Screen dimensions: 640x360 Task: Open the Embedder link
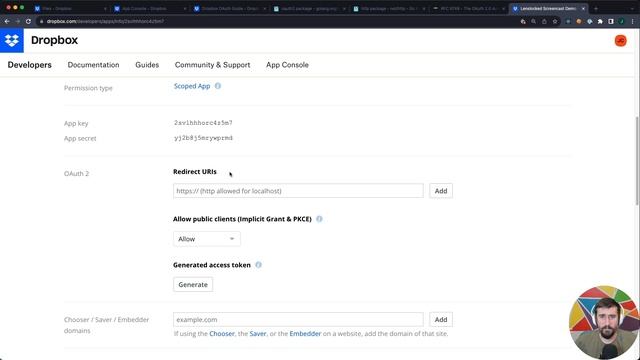coord(305,333)
